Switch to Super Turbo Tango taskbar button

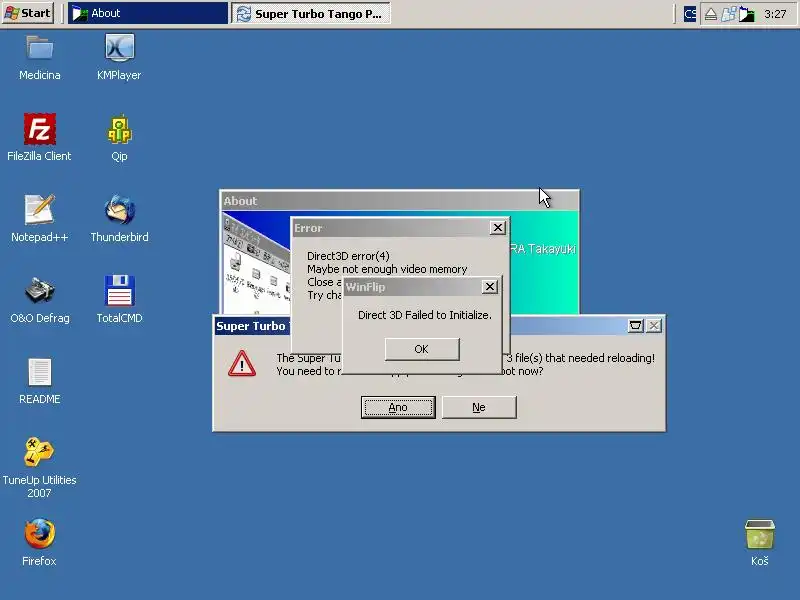(311, 13)
